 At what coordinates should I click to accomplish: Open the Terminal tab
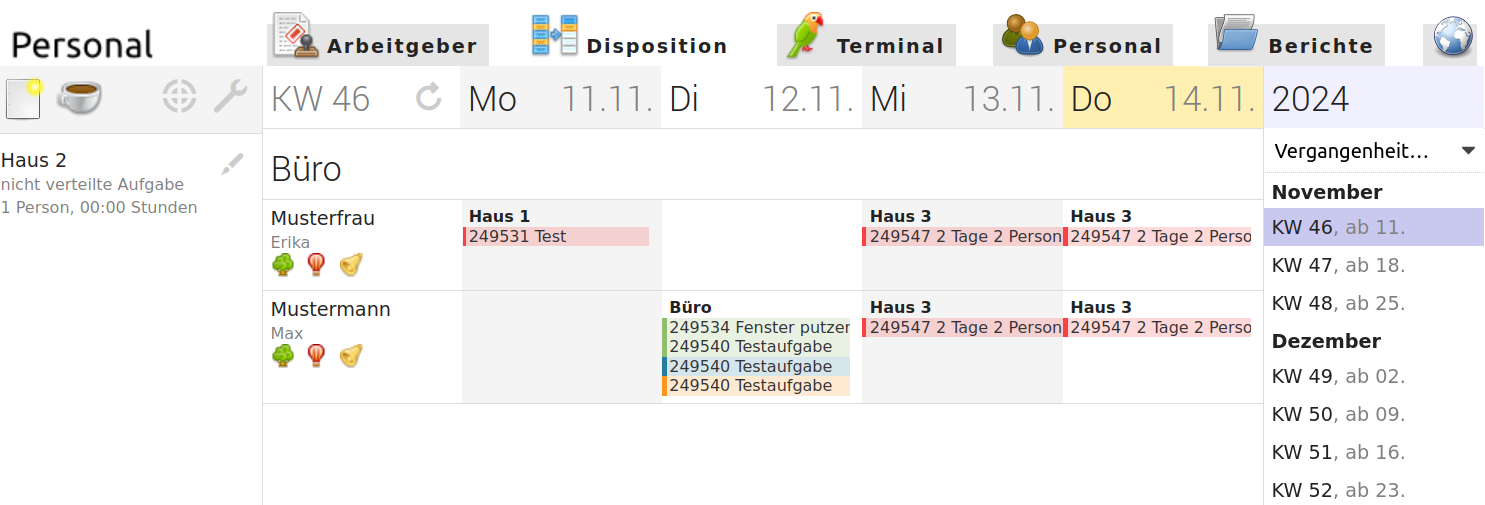866,42
